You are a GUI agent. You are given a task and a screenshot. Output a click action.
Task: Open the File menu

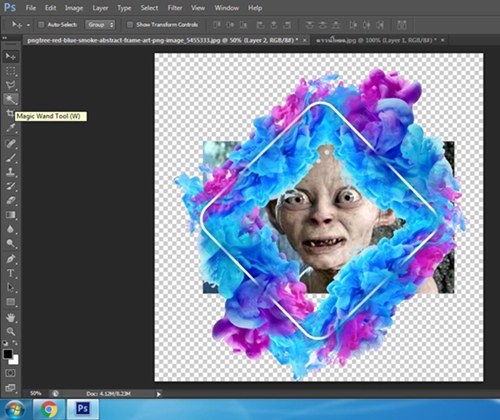click(31, 8)
